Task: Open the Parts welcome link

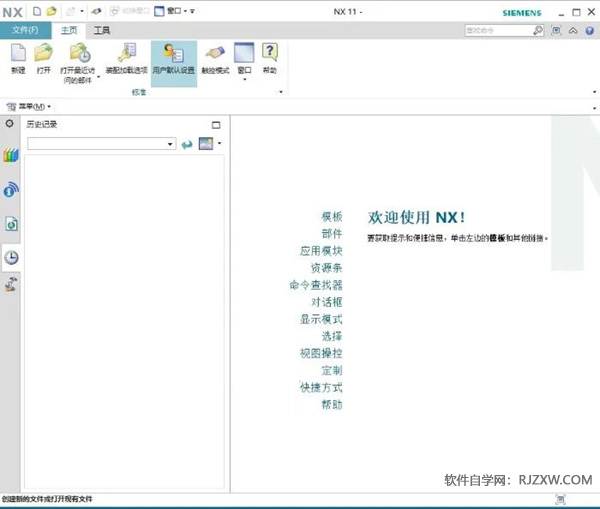Action: click(331, 233)
